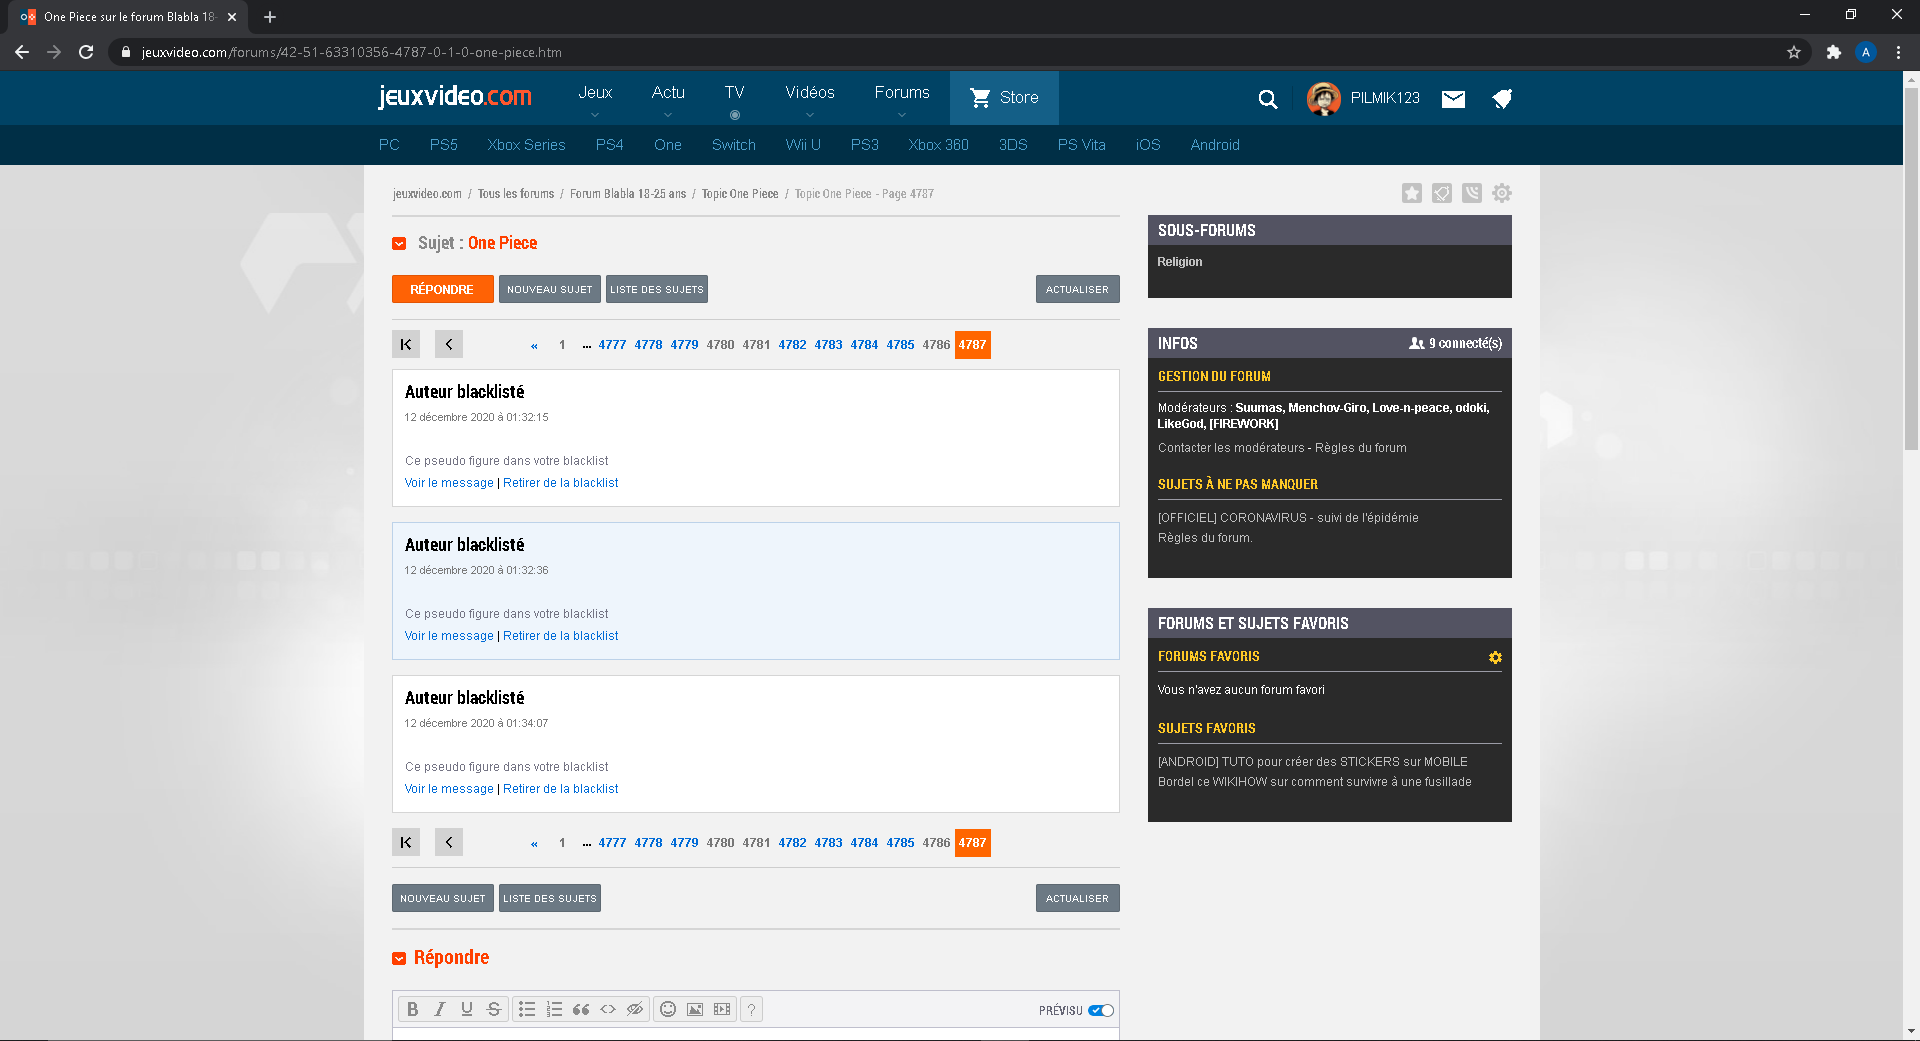
Task: Click the spoiler hidden-eye icon in editor
Action: [635, 1009]
